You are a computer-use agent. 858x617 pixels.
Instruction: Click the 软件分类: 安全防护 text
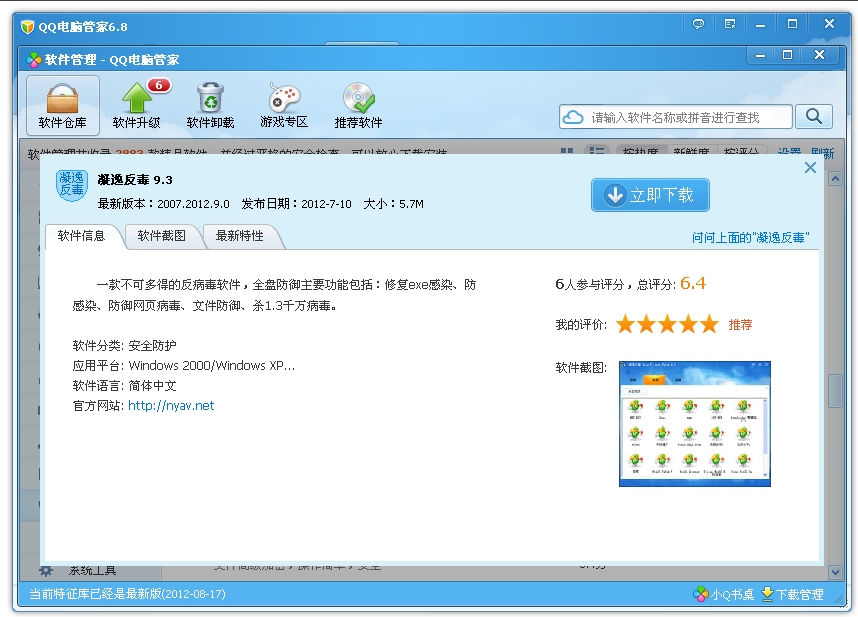point(124,346)
